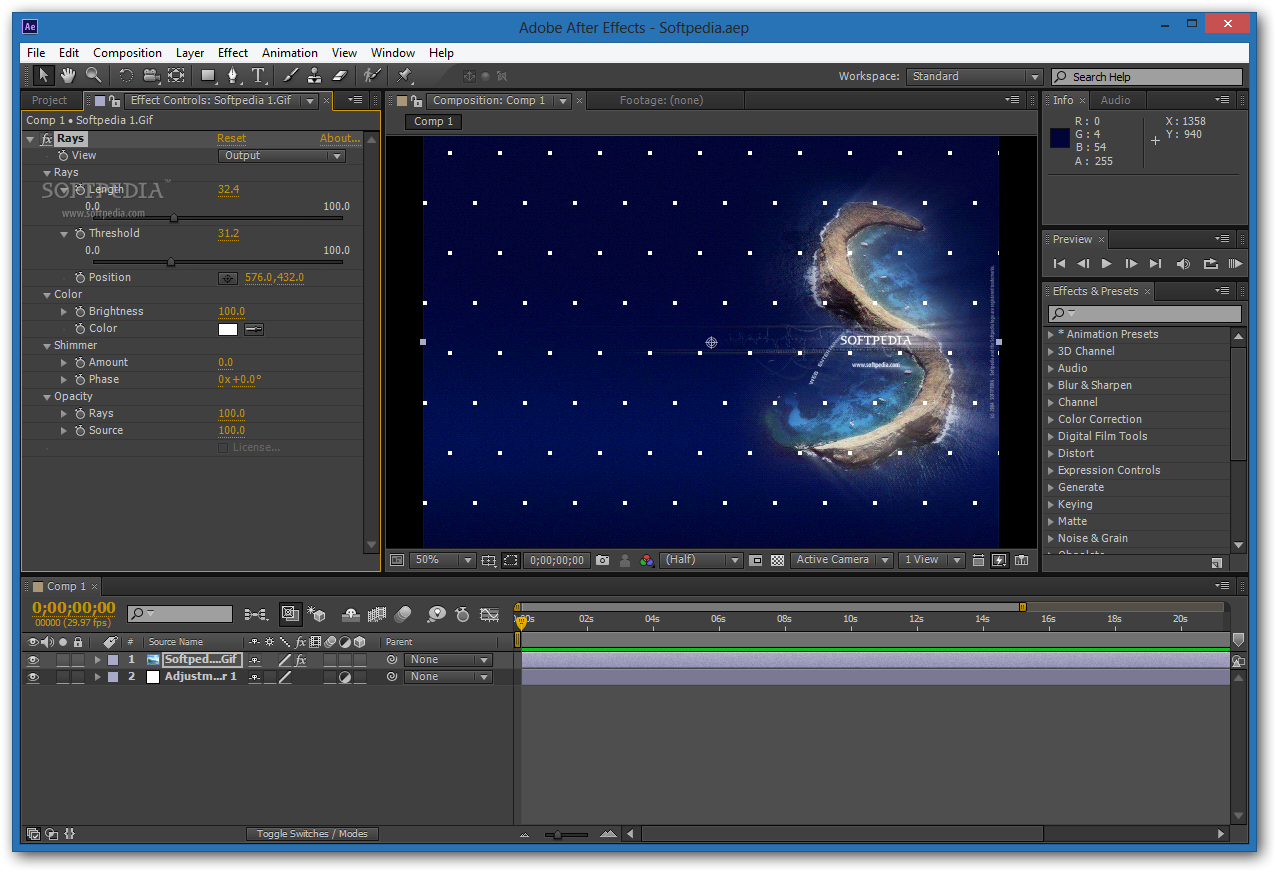Select the Unified Camera tool
The height and width of the screenshot is (872, 1277).
[151, 75]
